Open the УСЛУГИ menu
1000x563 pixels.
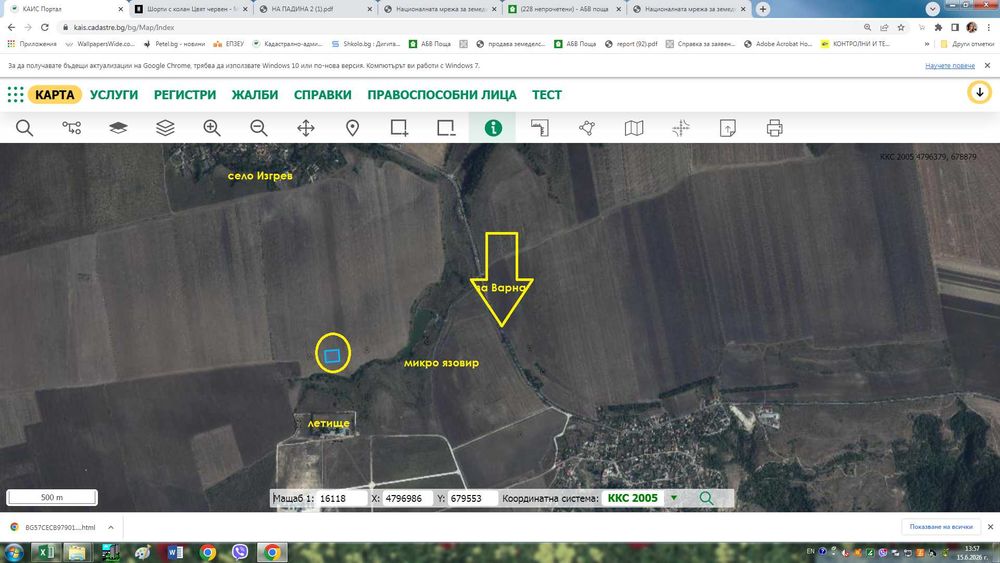point(114,94)
